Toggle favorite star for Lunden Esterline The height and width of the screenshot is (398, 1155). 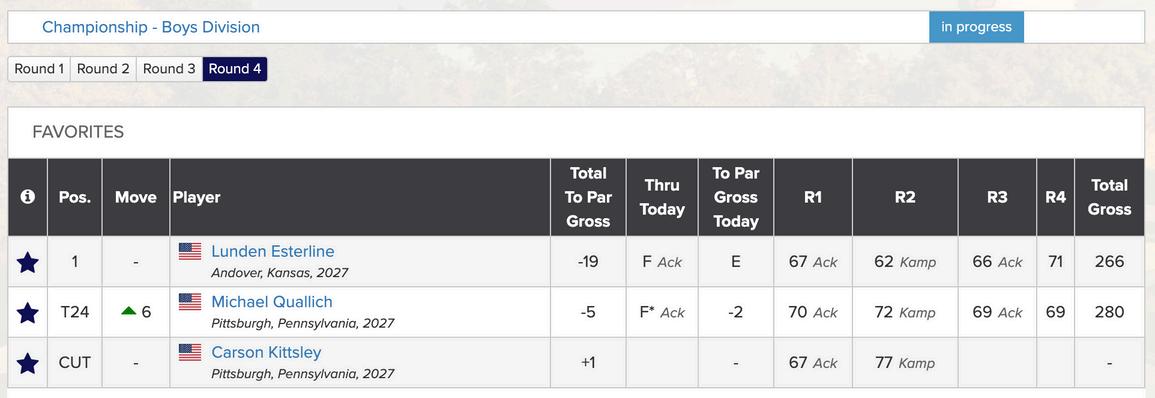(x=27, y=262)
